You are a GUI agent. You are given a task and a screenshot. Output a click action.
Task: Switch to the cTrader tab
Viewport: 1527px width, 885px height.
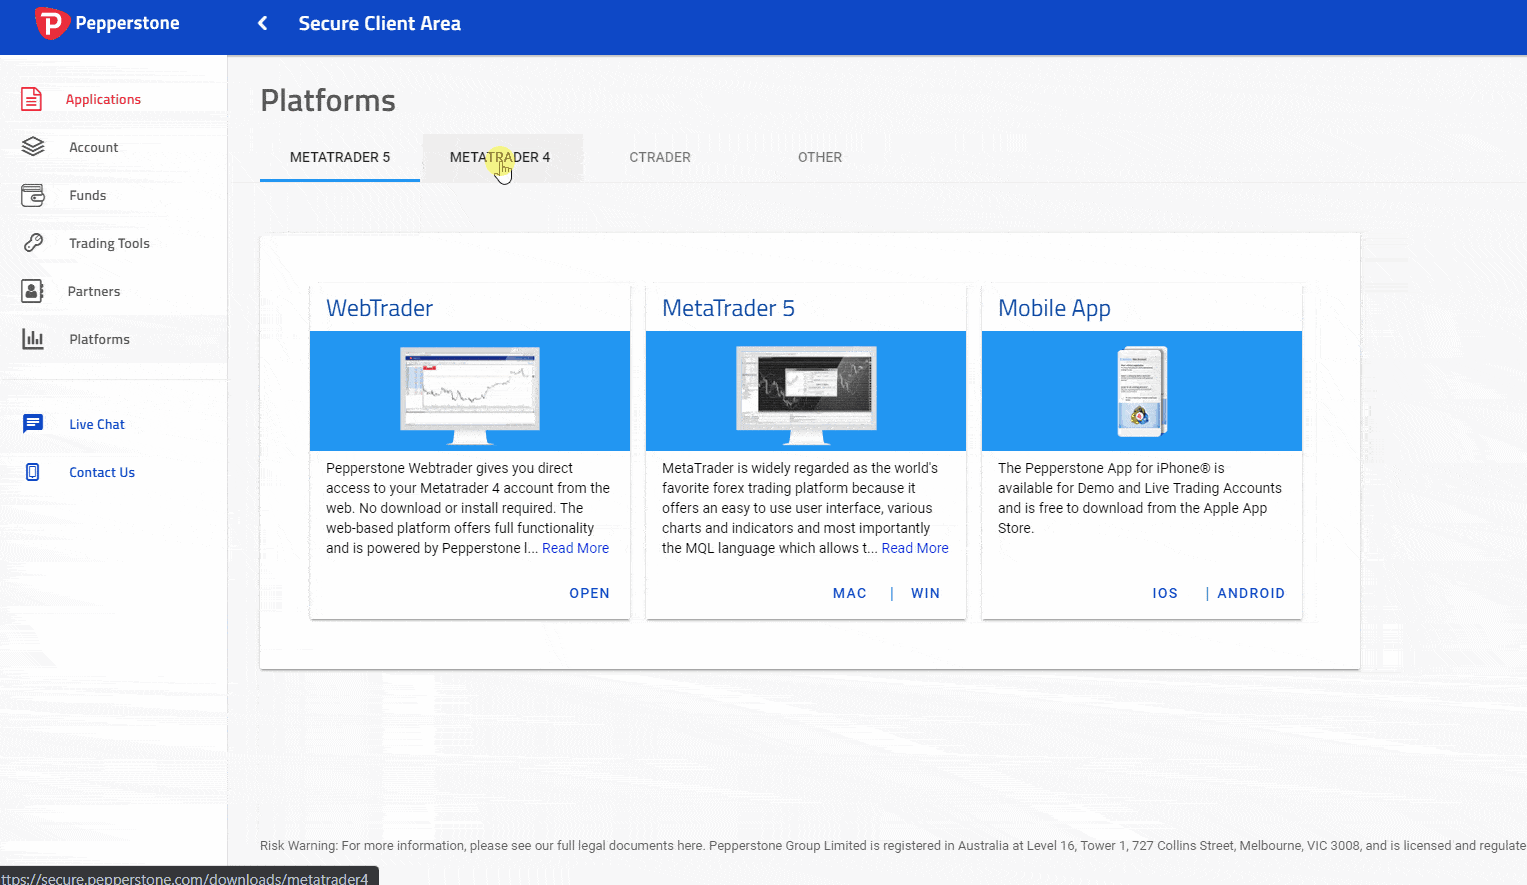[x=660, y=157]
